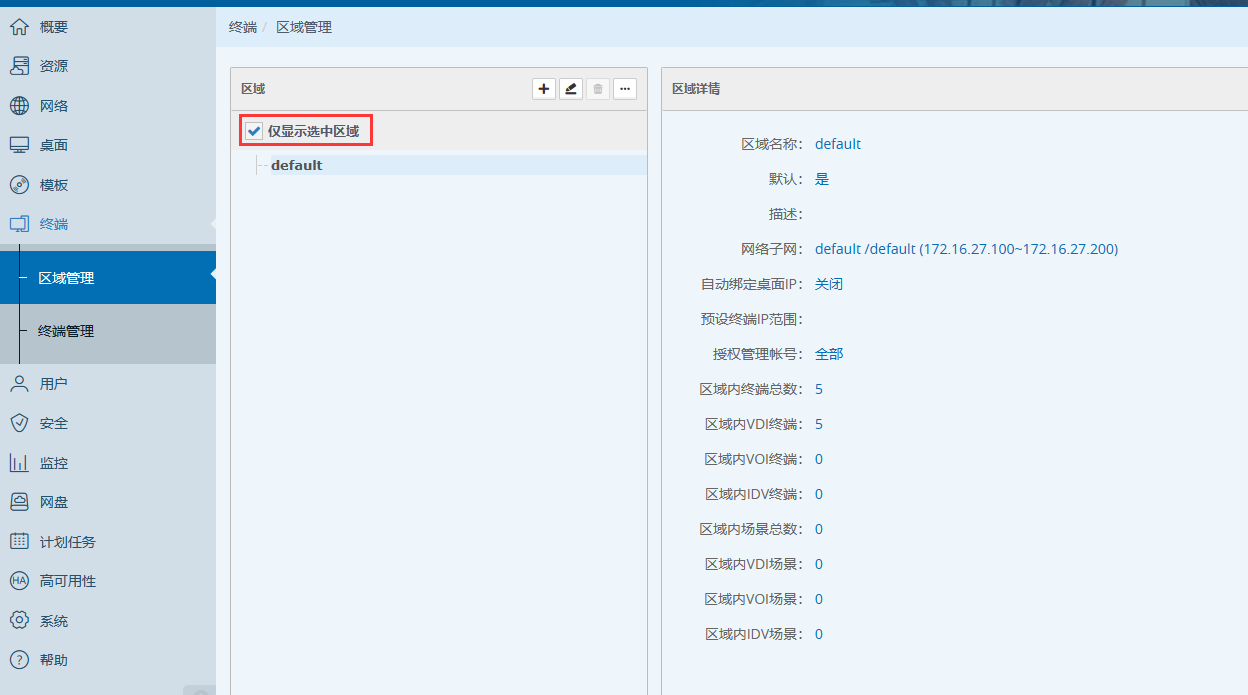
Task: Click the 资源 server icon in sidebar
Action: coord(19,66)
